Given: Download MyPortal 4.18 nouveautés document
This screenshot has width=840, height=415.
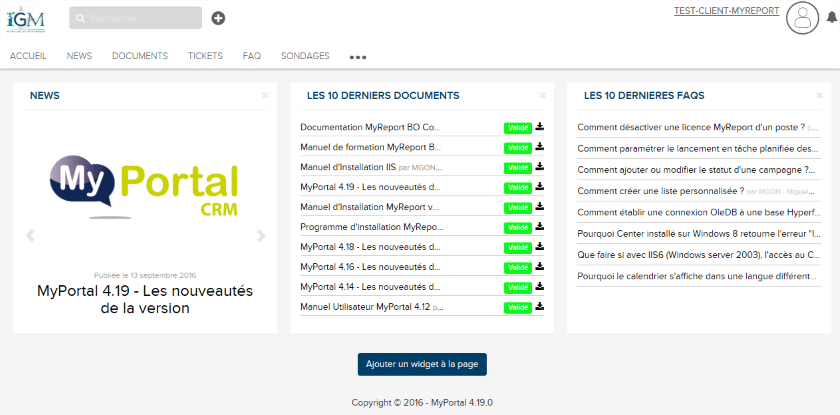Looking at the screenshot, I should tap(539, 246).
